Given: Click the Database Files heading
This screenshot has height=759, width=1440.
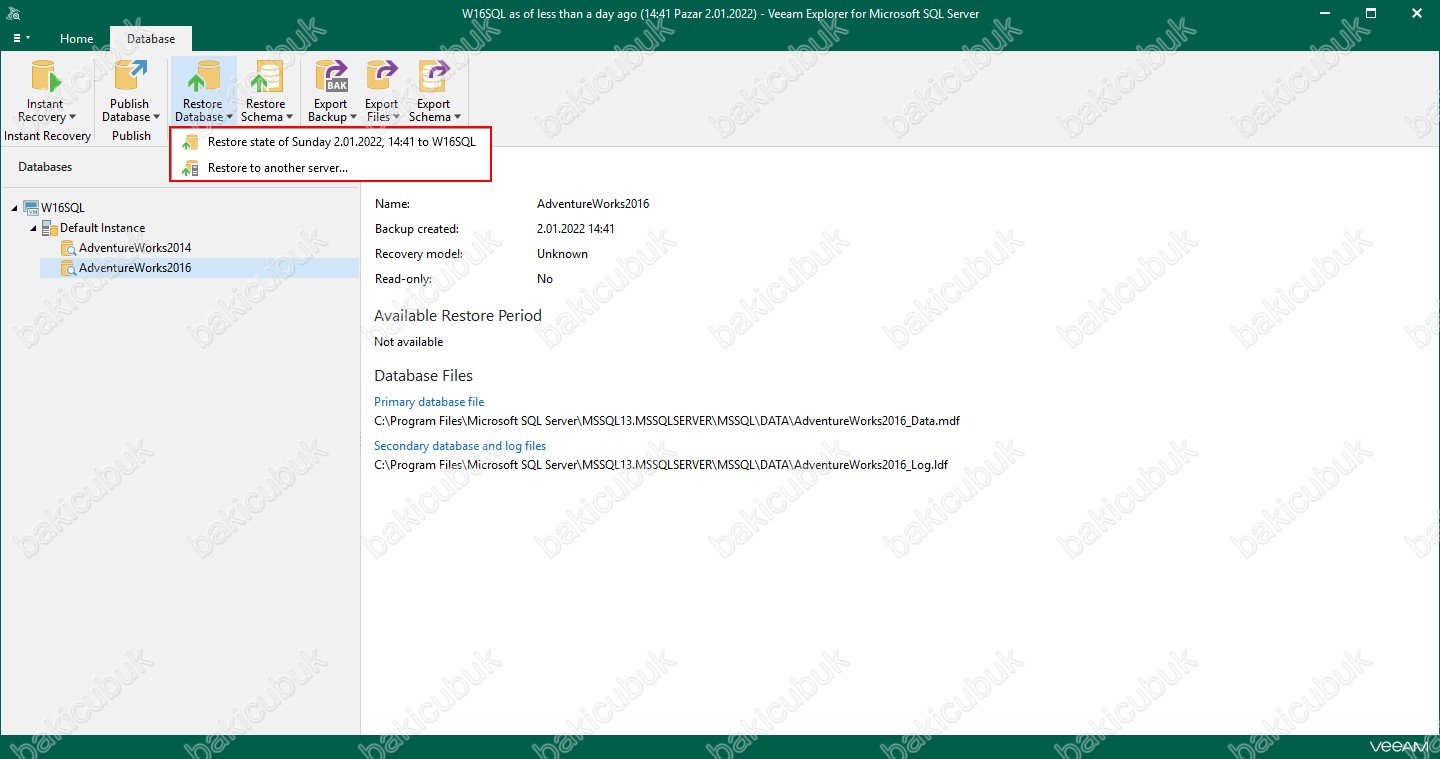Looking at the screenshot, I should [x=423, y=375].
